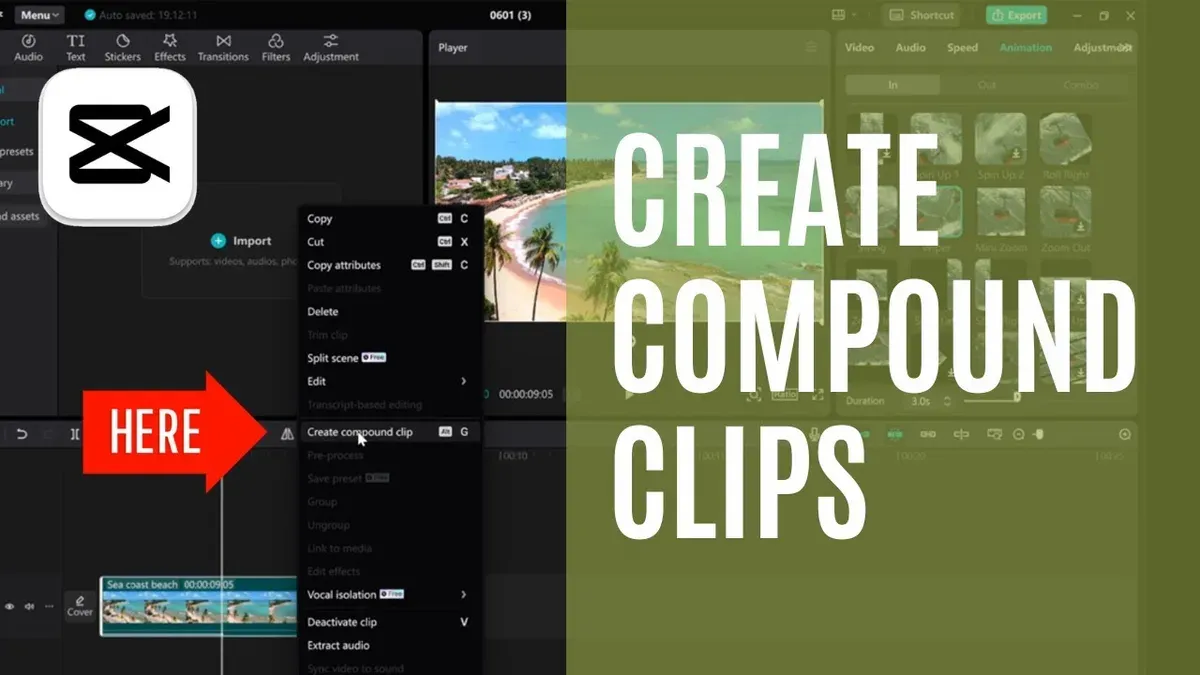The width and height of the screenshot is (1200, 675).
Task: Open the layout switcher icon
Action: click(x=838, y=15)
